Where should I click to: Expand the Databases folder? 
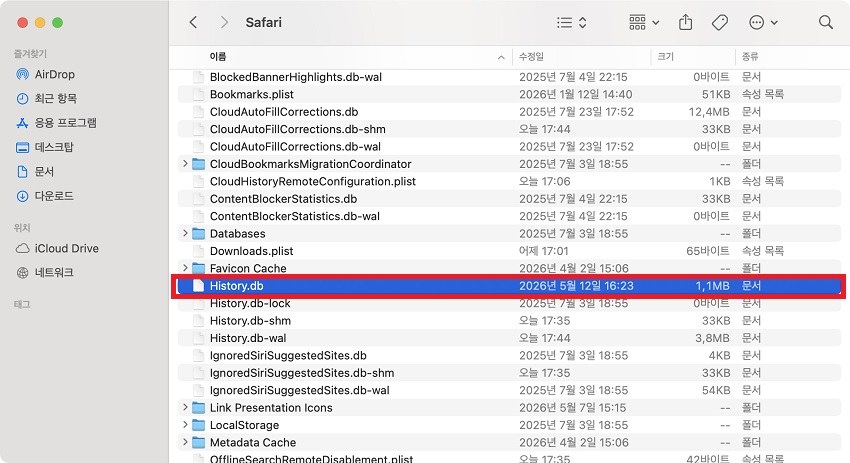coord(185,233)
